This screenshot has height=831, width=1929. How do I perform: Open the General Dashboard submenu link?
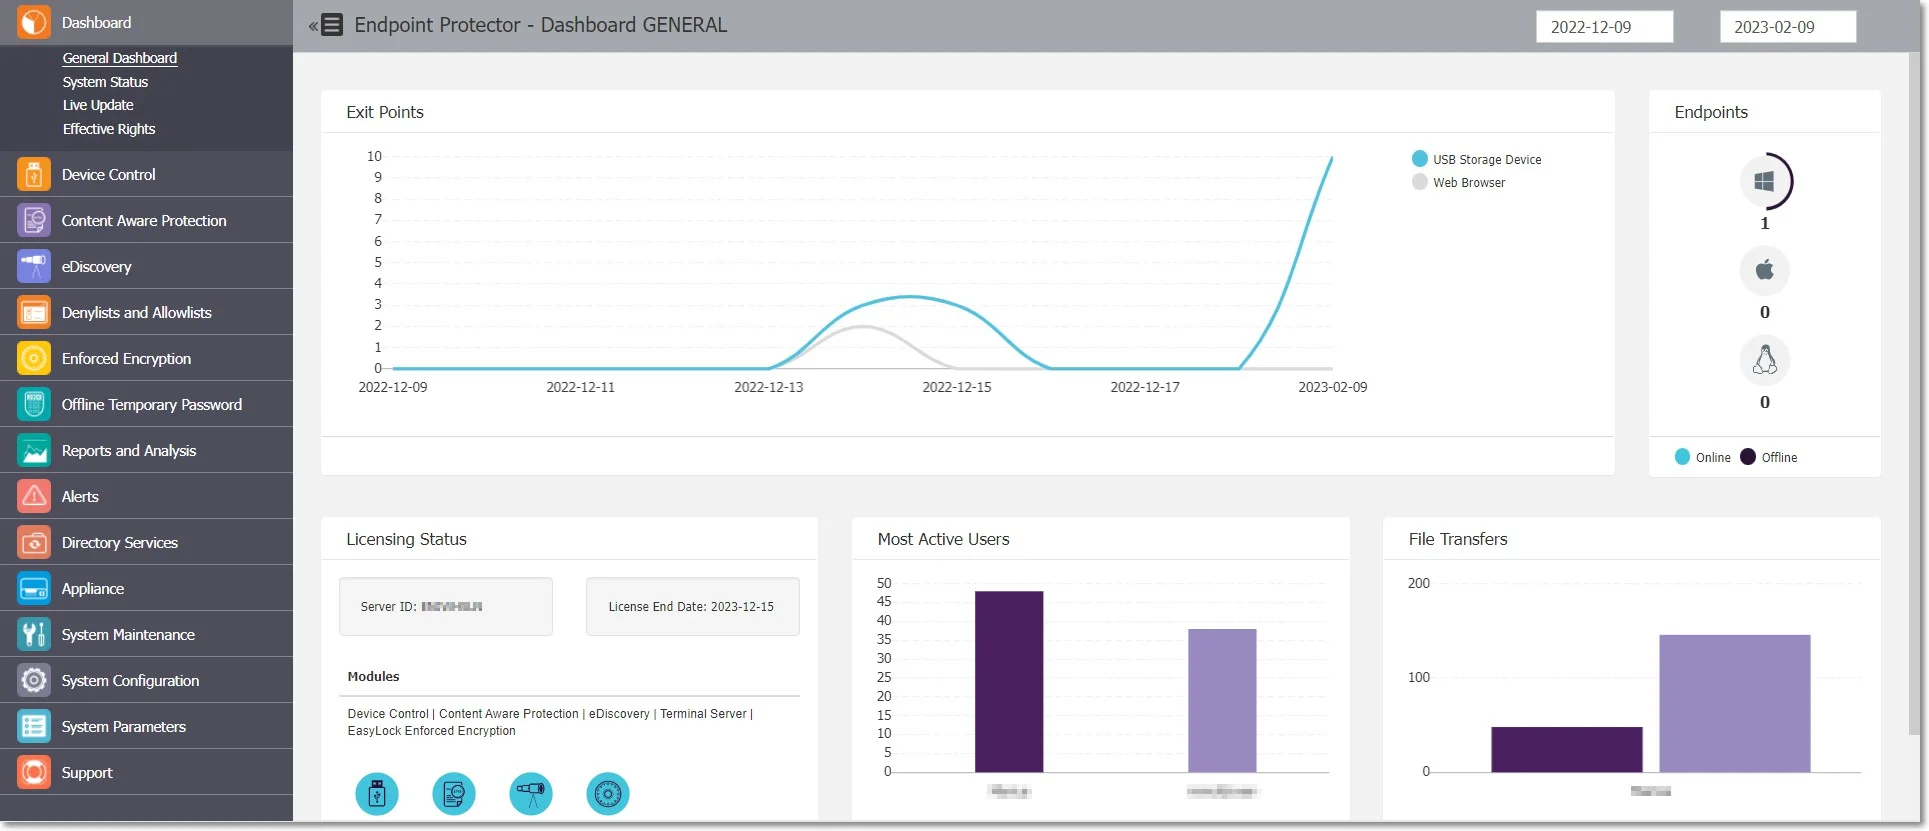click(x=120, y=58)
